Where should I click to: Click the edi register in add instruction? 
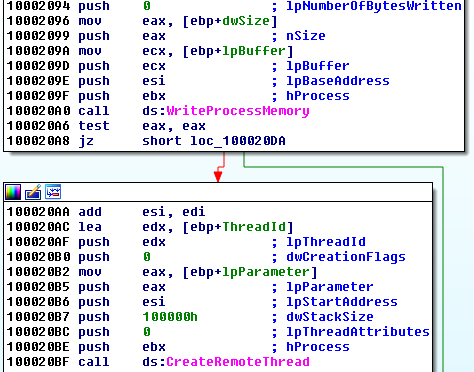(194, 212)
